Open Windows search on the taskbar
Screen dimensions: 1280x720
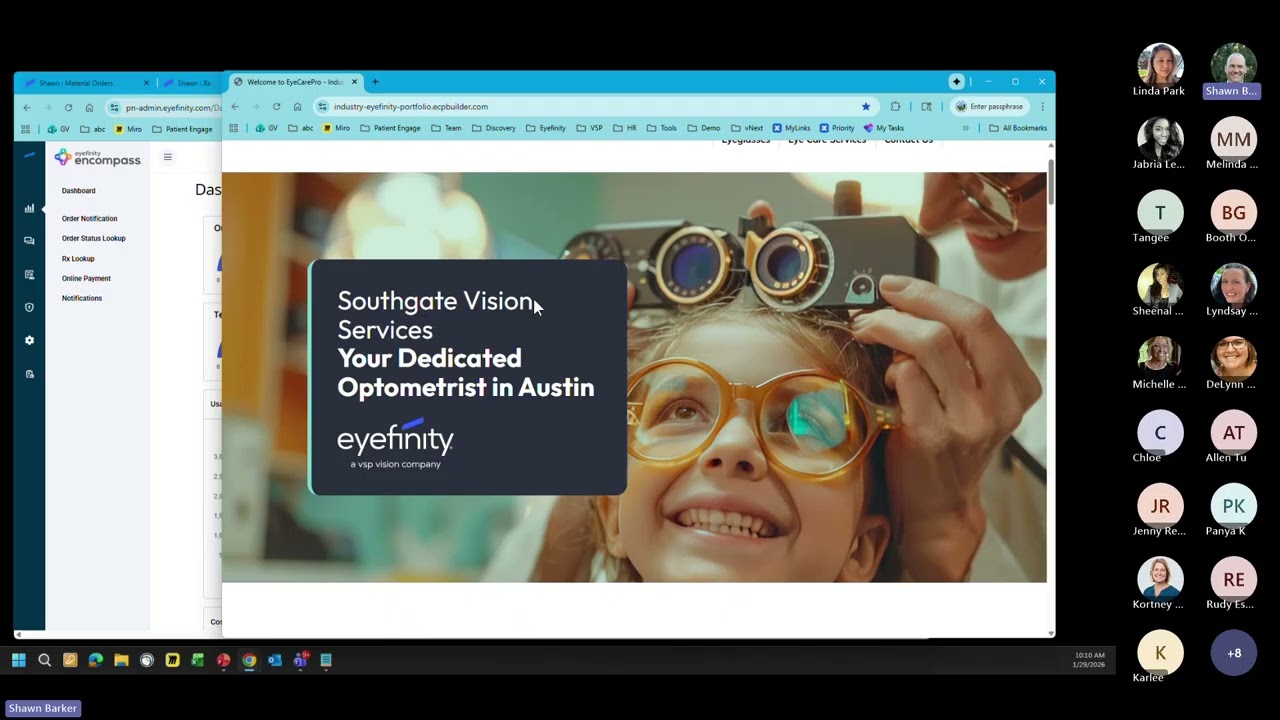click(x=44, y=660)
